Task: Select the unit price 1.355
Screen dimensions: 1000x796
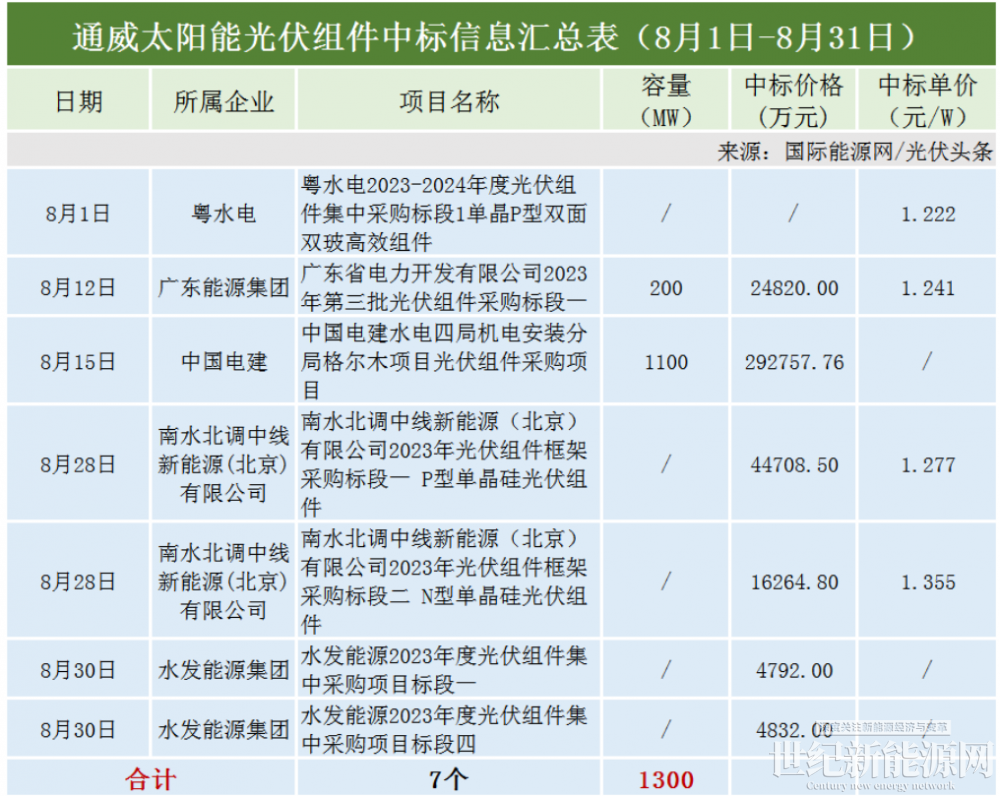Action: coord(928,582)
